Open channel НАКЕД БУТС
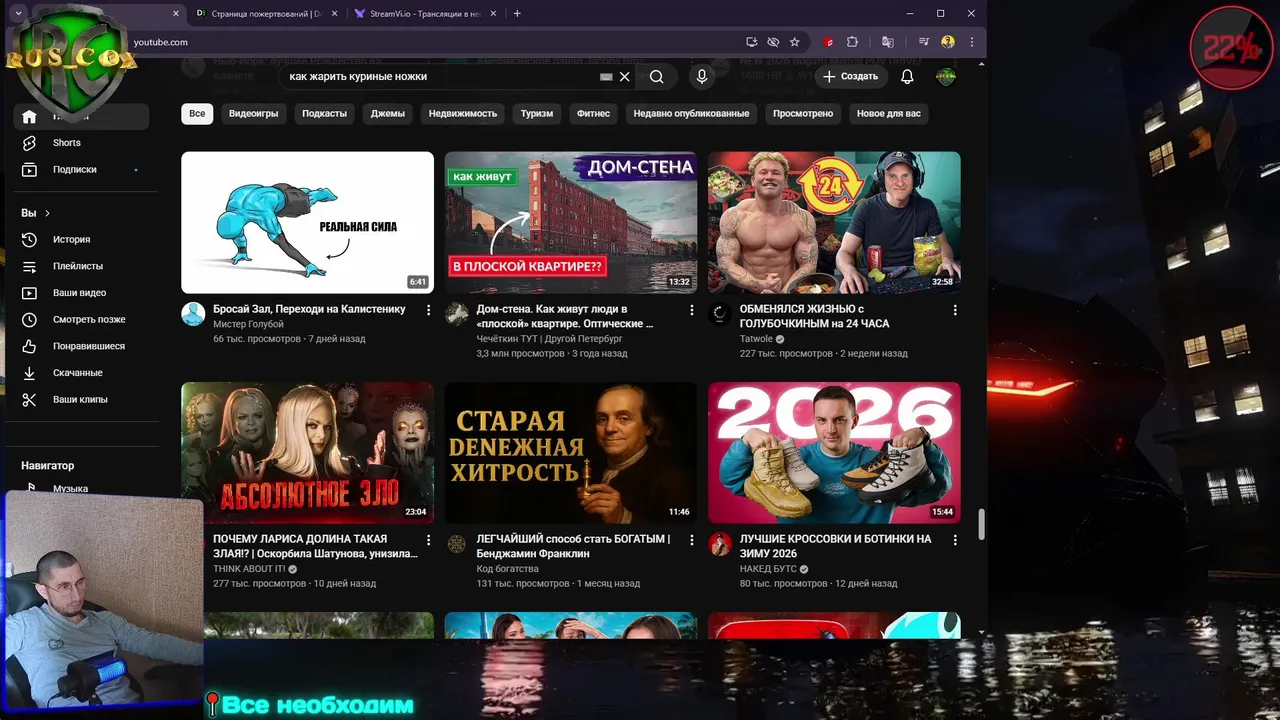The image size is (1280, 720). [768, 569]
